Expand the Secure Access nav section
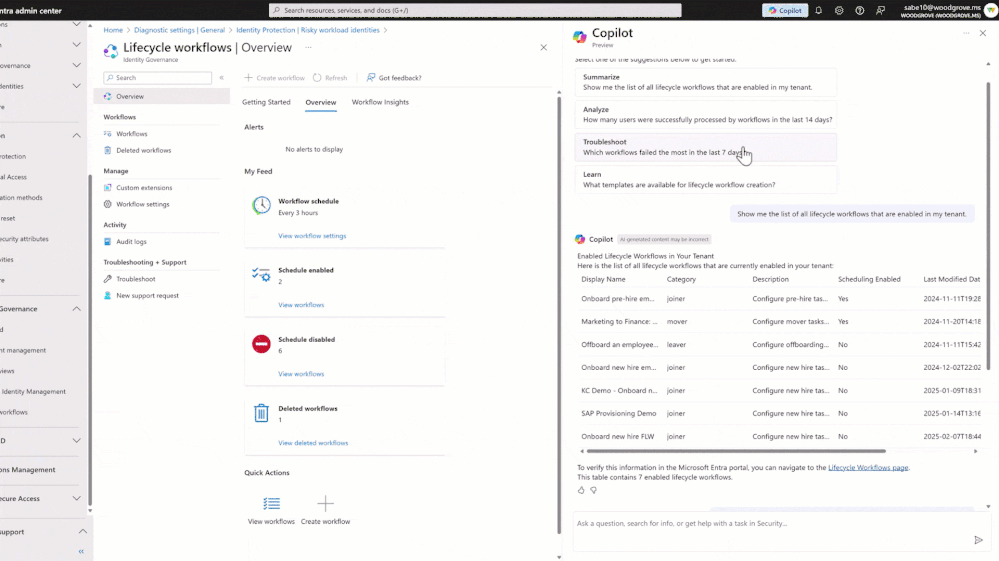Image resolution: width=999 pixels, height=561 pixels. (x=76, y=499)
